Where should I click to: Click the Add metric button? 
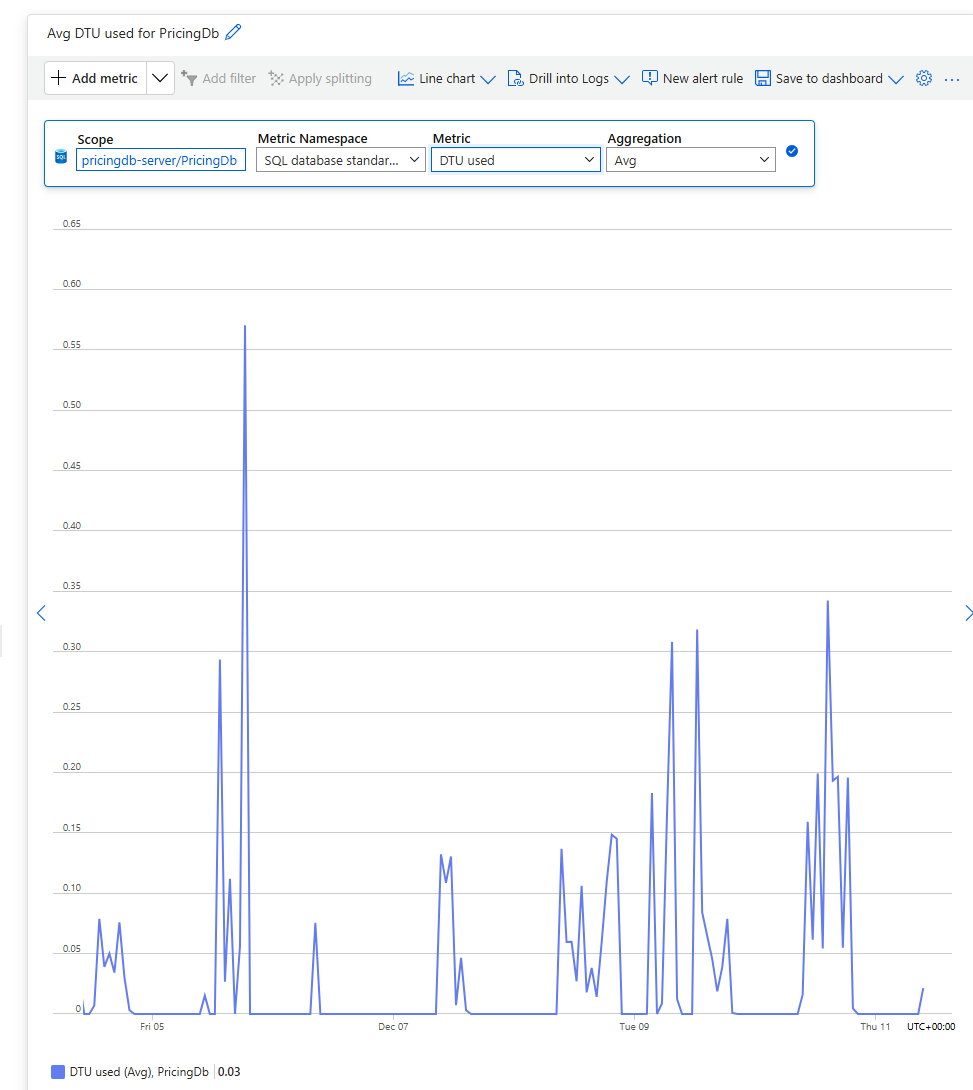pyautogui.click(x=95, y=78)
